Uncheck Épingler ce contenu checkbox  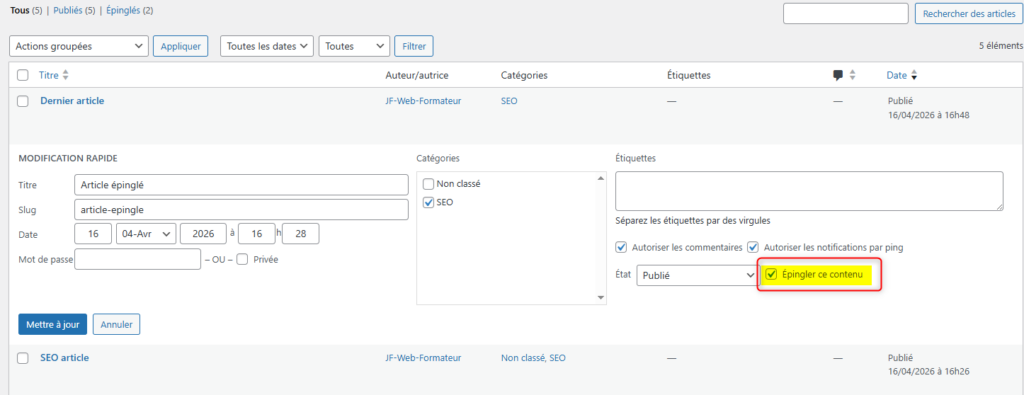pos(771,275)
